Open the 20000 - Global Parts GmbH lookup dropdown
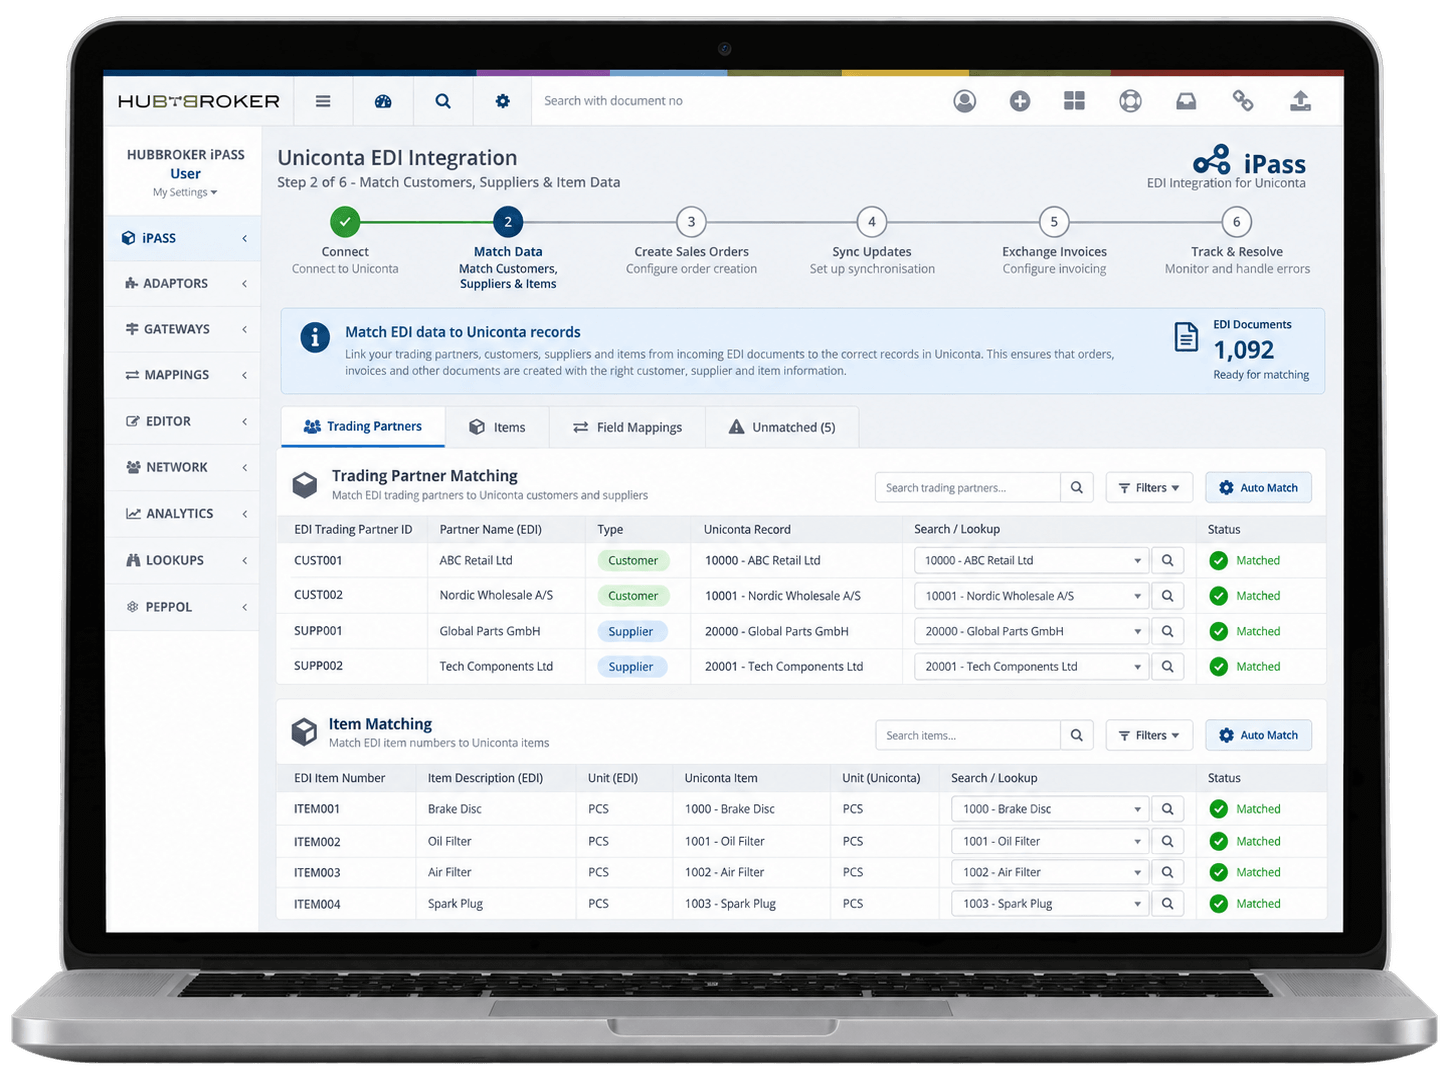Viewport: 1448px width, 1086px height. coord(1031,632)
